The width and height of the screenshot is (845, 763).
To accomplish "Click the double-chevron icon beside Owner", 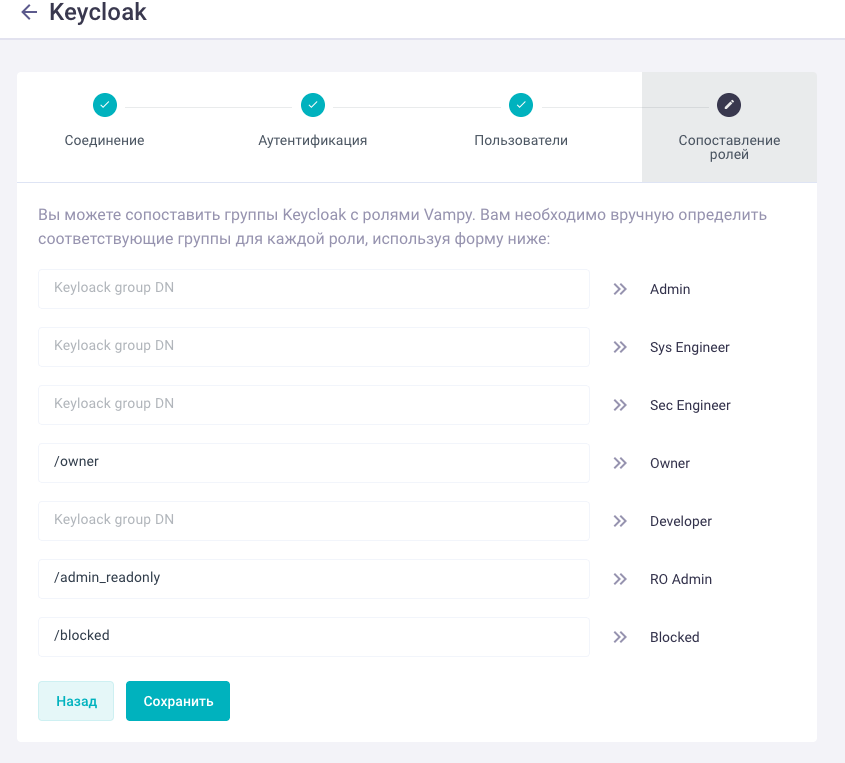I will pos(620,463).
